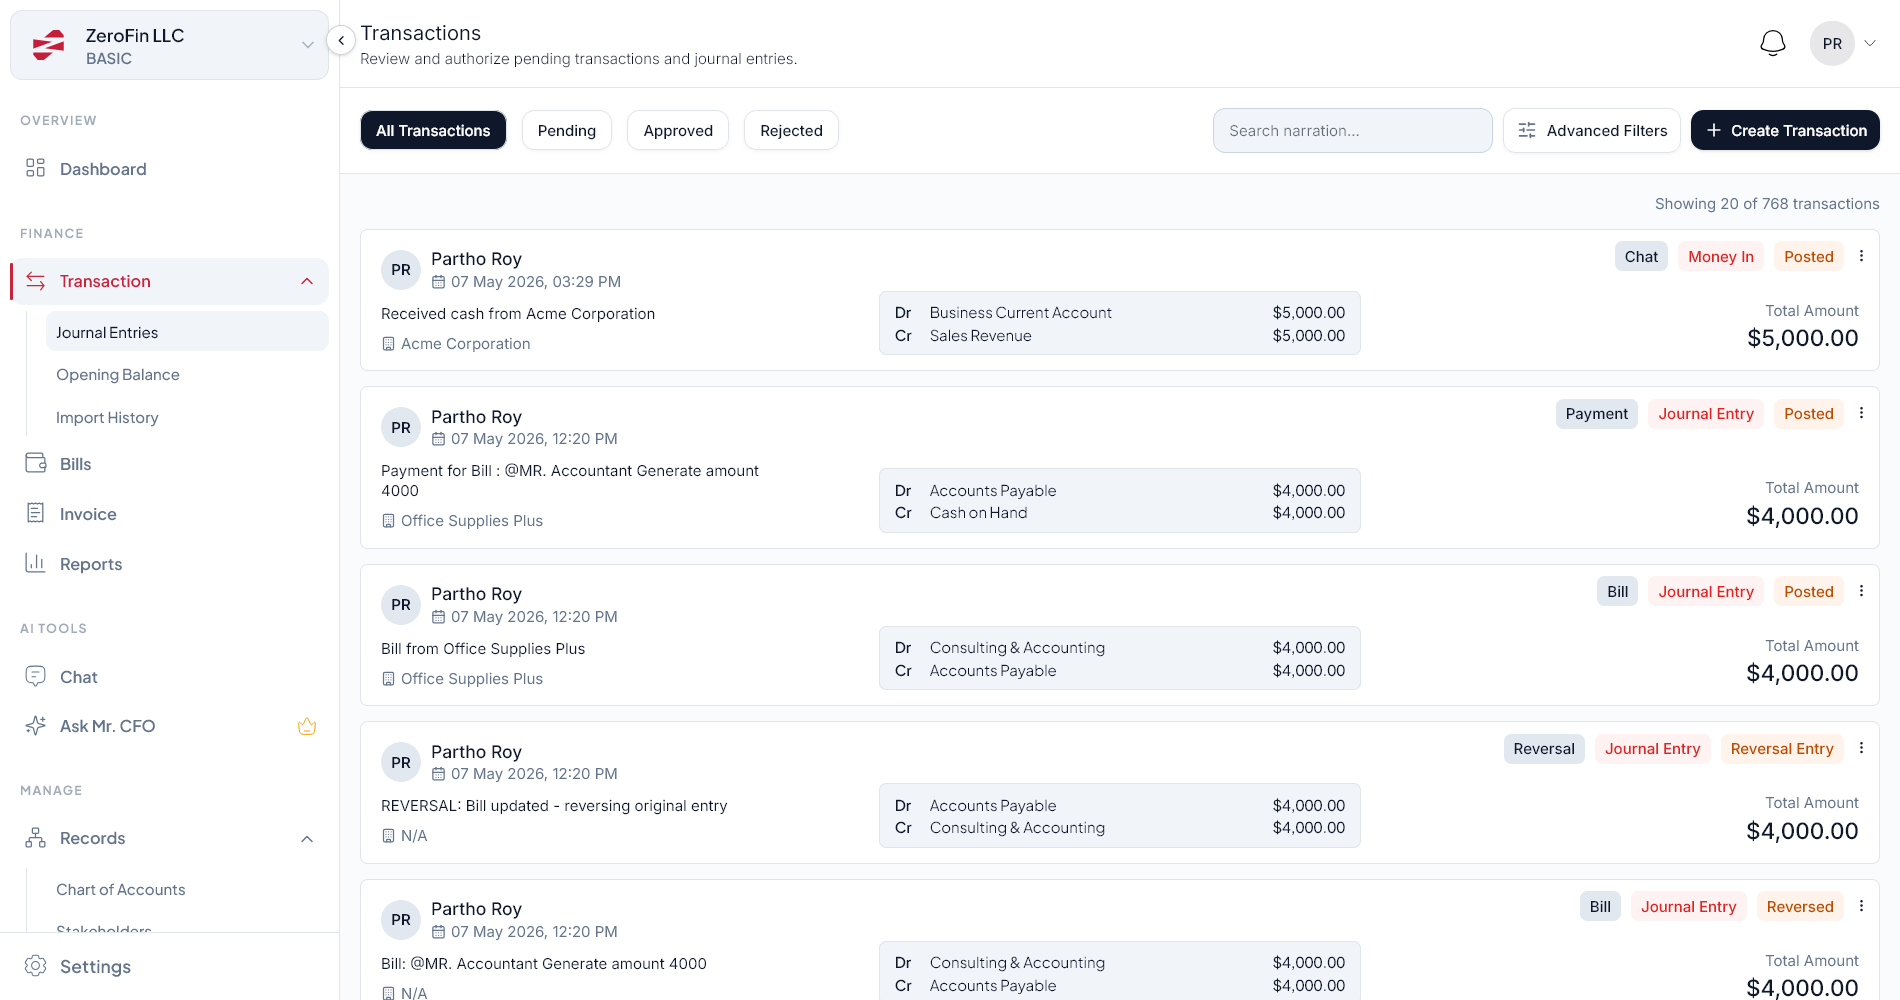This screenshot has width=1900, height=1000.
Task: Open the notifications bell
Action: tap(1773, 43)
